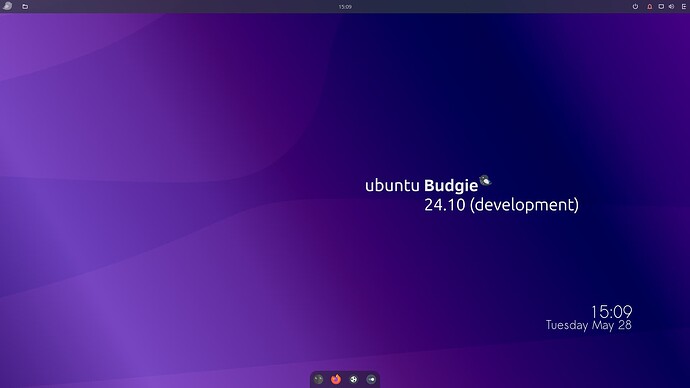Click the 15:09 clock in top panel
The width and height of the screenshot is (690, 388).
345,7
